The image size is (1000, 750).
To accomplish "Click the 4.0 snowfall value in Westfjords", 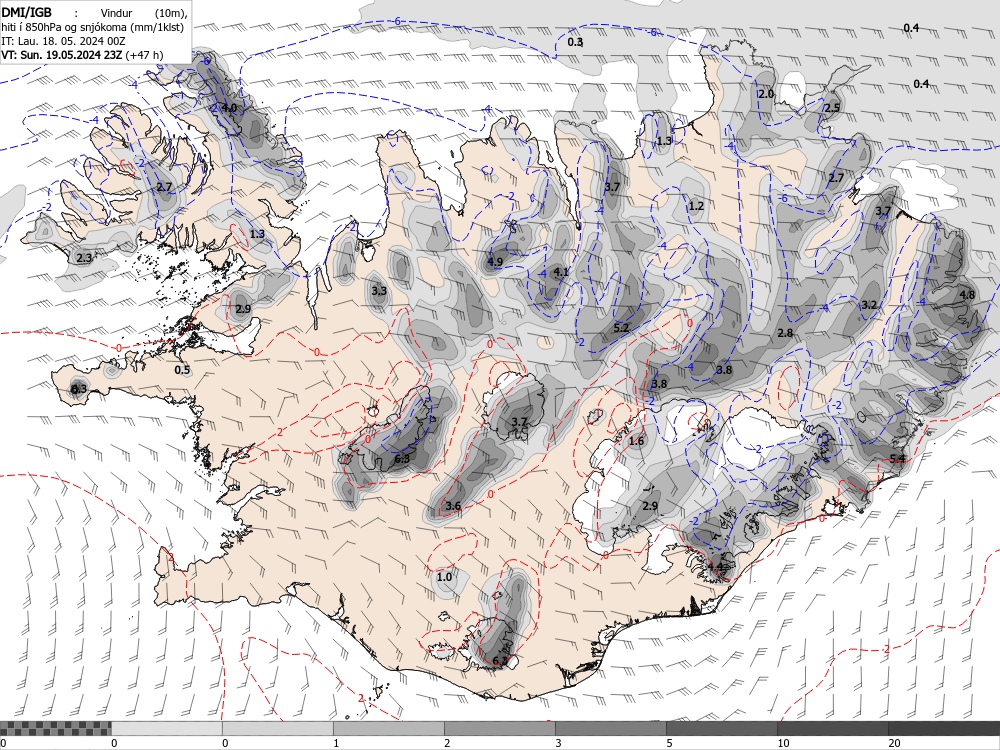I will coord(229,107).
